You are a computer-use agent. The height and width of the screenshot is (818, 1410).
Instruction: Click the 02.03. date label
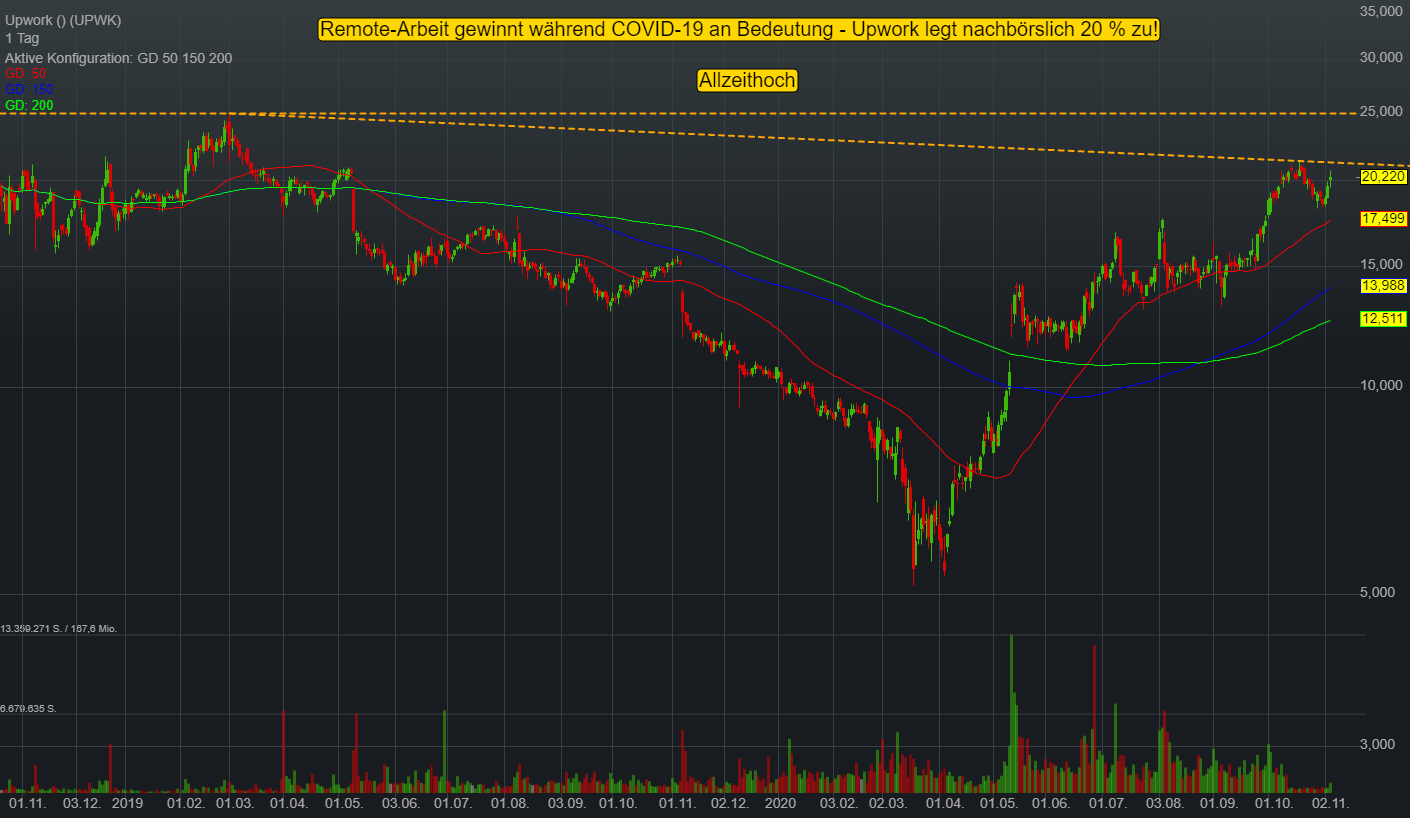tap(887, 803)
